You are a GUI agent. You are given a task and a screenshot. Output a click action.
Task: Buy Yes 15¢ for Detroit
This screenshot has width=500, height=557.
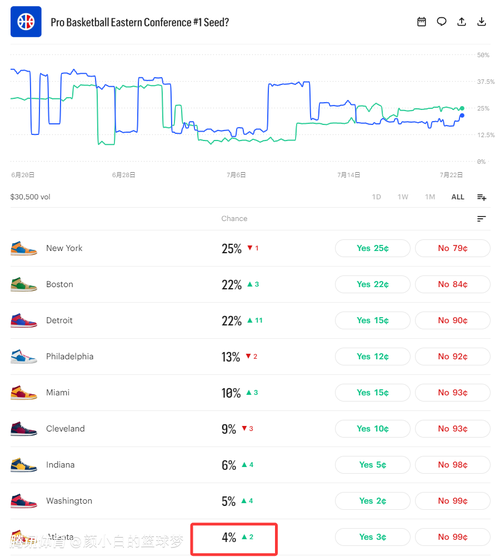[373, 320]
